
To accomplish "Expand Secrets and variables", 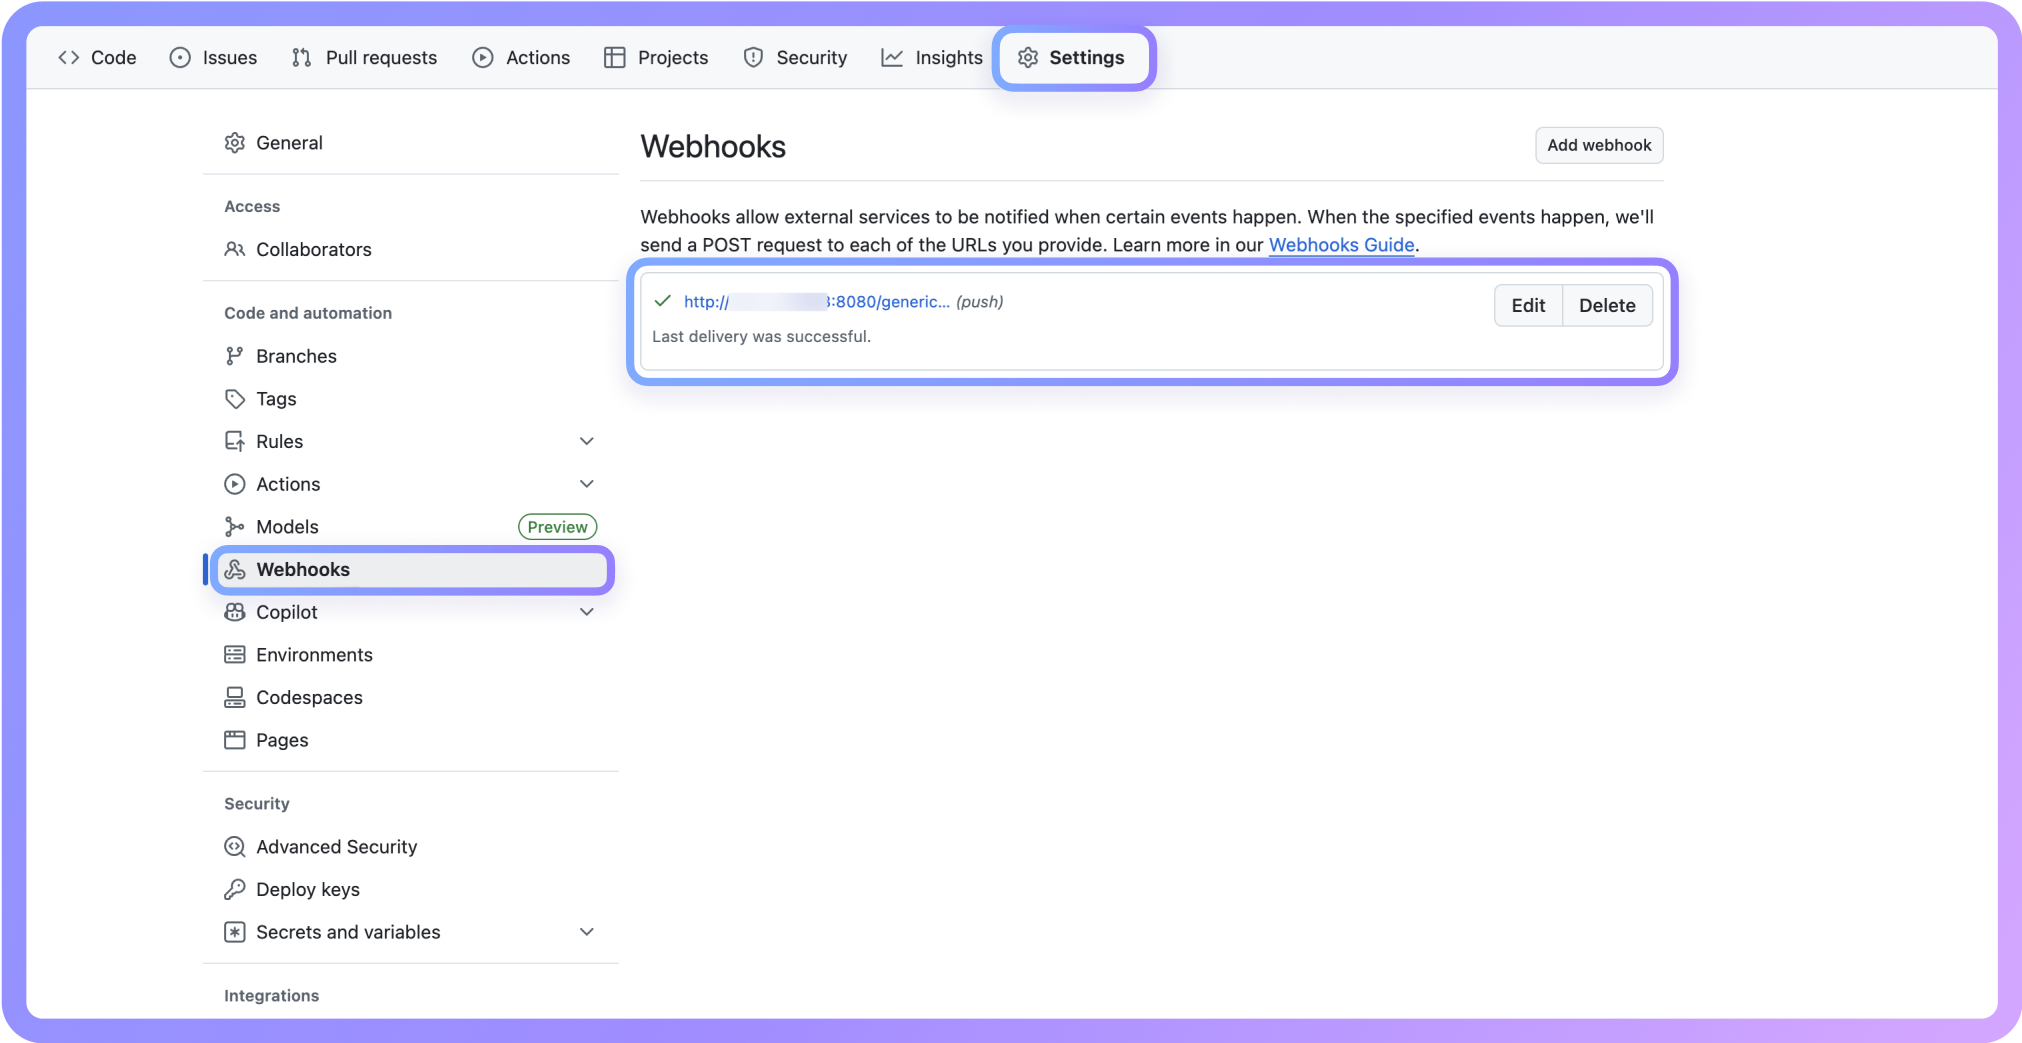I will 587,931.
